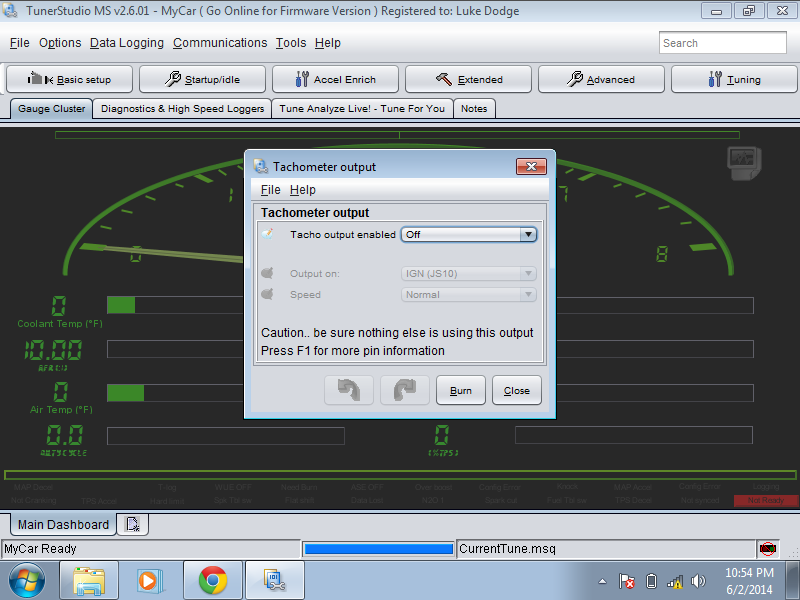Open the Extended toolbar menu
Image resolution: width=800 pixels, height=600 pixels.
point(468,79)
